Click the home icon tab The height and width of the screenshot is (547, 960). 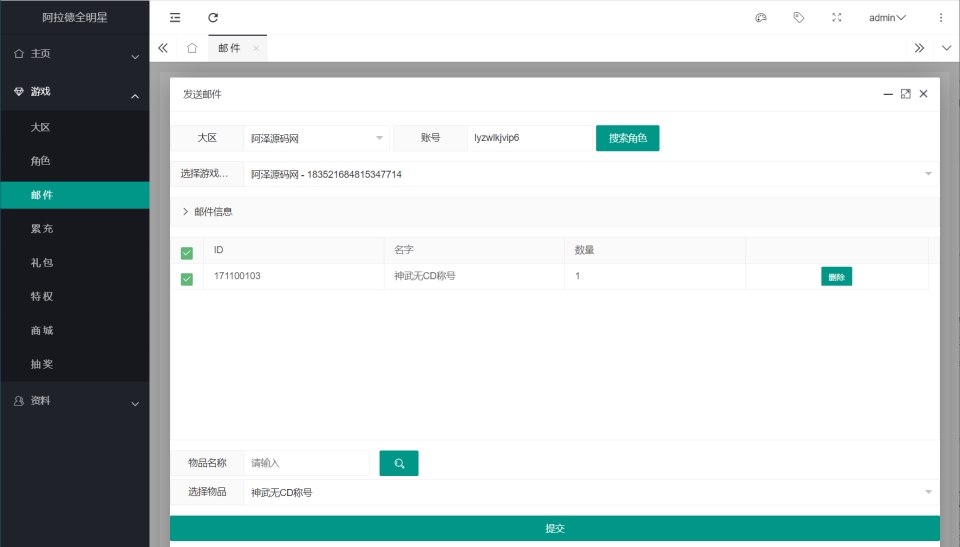tap(192, 48)
